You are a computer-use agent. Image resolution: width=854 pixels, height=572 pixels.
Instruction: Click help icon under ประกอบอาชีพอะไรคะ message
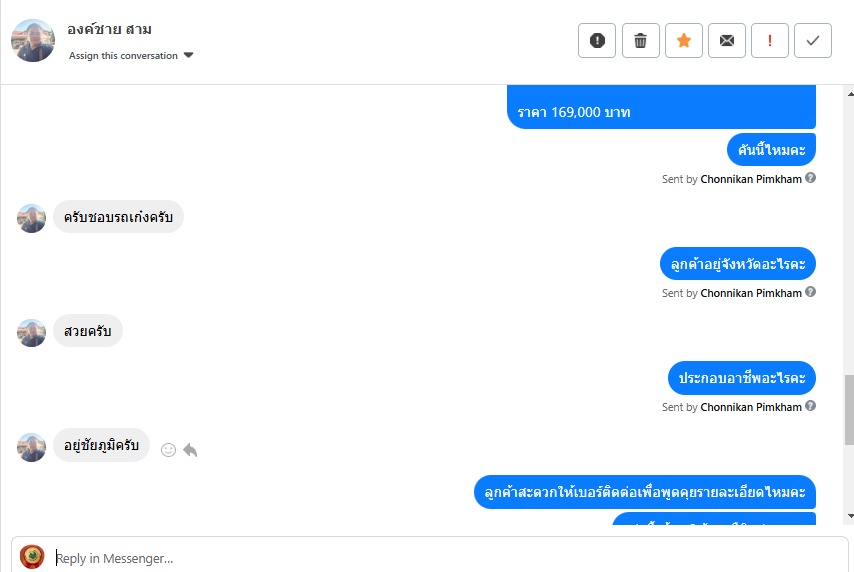coord(810,406)
